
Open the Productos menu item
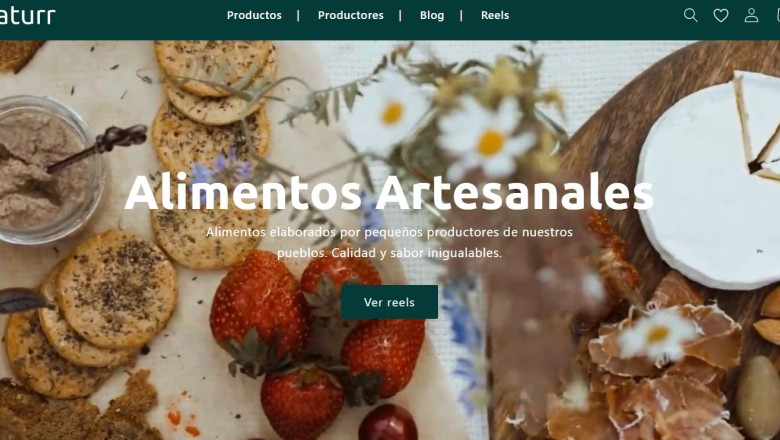coord(254,15)
